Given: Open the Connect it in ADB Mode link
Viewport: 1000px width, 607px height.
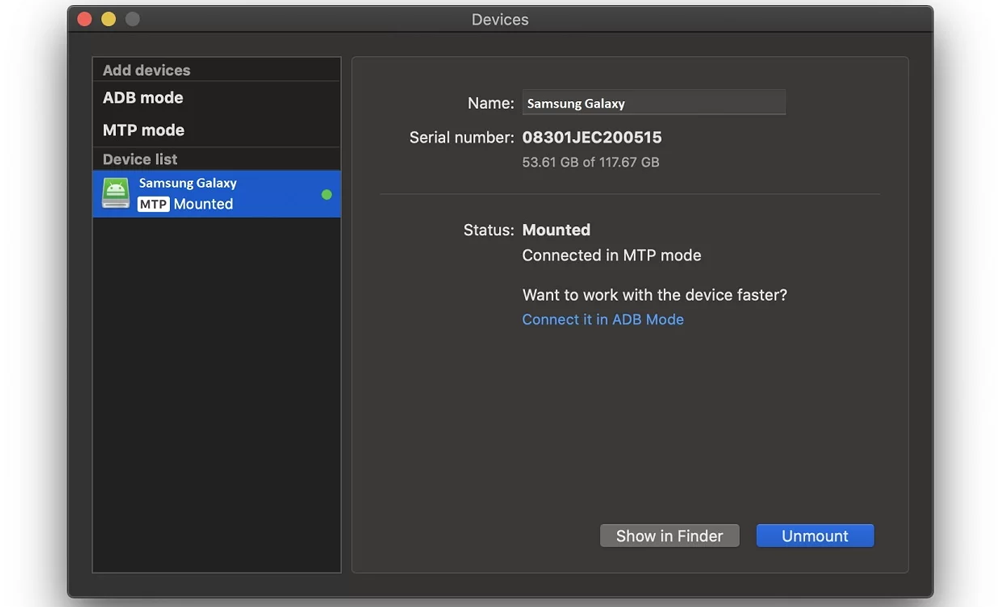Looking at the screenshot, I should (x=603, y=319).
